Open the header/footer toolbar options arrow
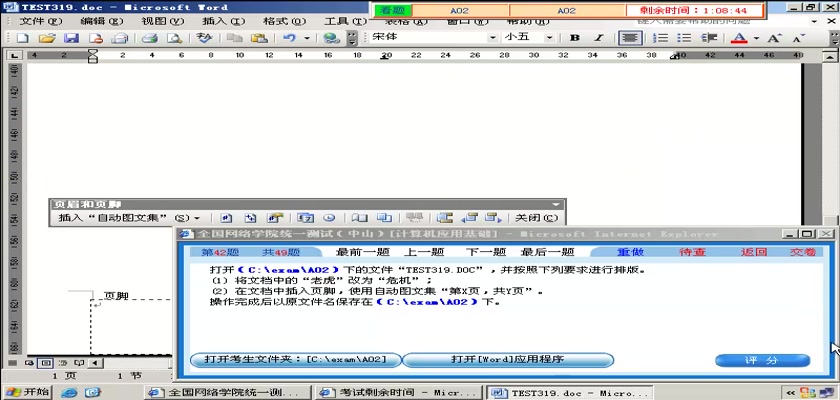840x400 pixels. (556, 205)
